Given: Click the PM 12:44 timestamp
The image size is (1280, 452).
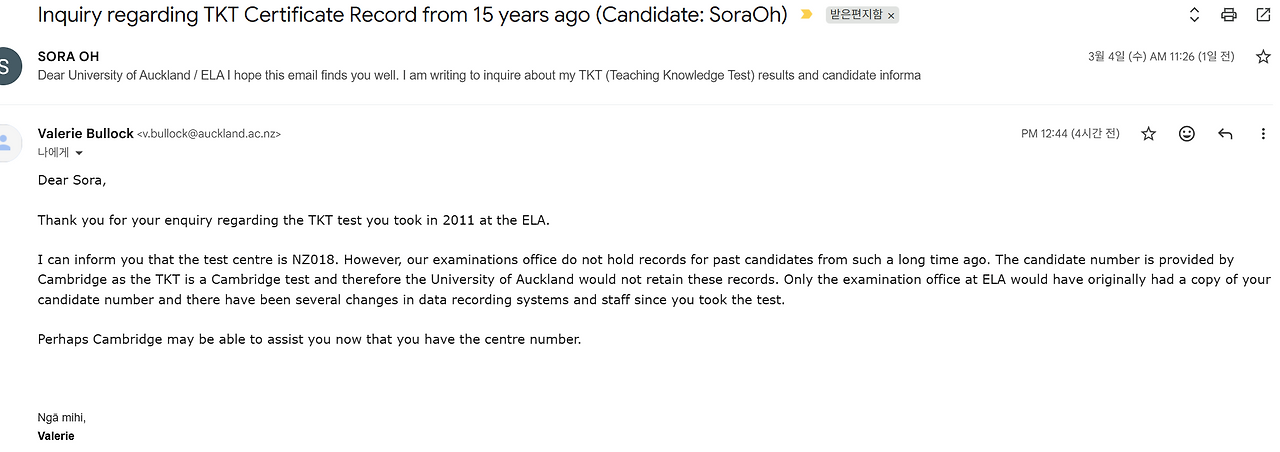Looking at the screenshot, I should pyautogui.click(x=1070, y=133).
